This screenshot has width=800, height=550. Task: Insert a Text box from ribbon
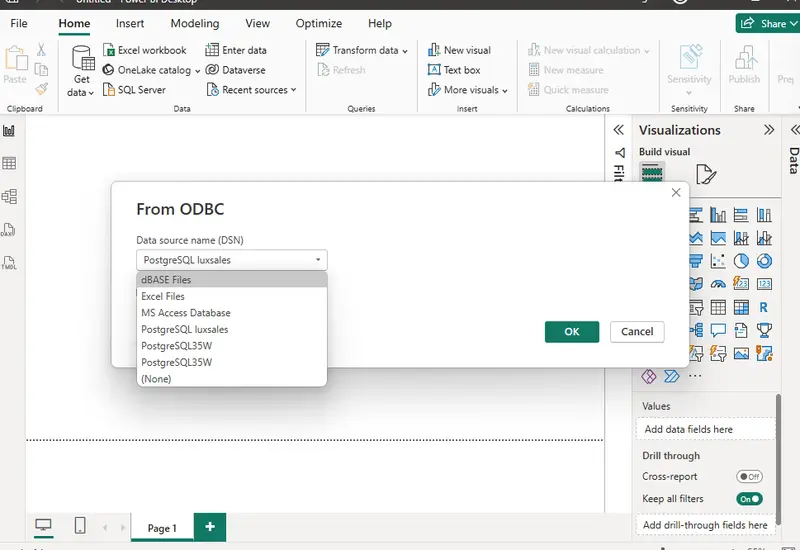pyautogui.click(x=455, y=70)
